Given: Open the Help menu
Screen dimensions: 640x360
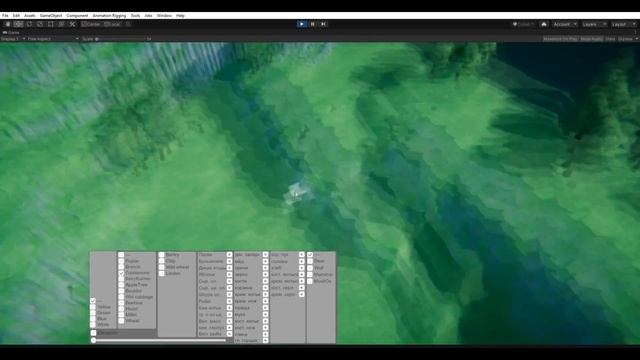Looking at the screenshot, I should 180,16.
